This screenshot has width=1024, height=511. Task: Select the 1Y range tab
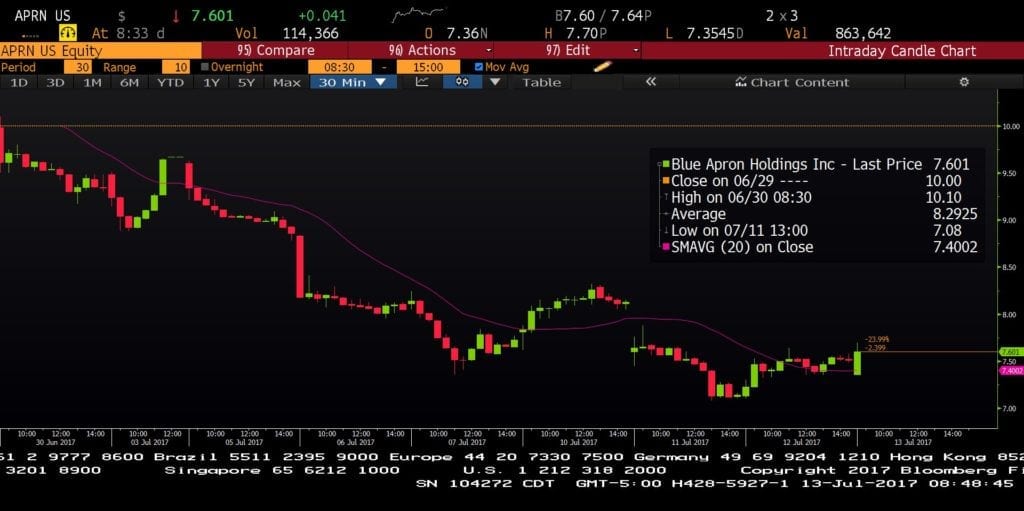211,82
